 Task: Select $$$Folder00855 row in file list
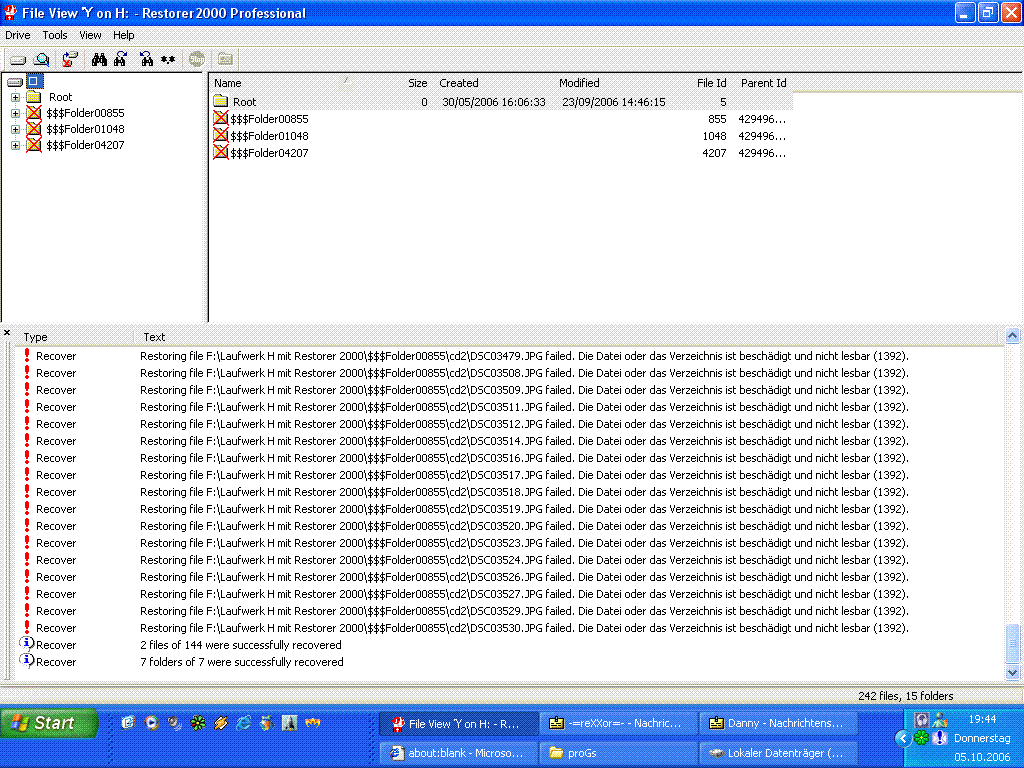click(502, 119)
